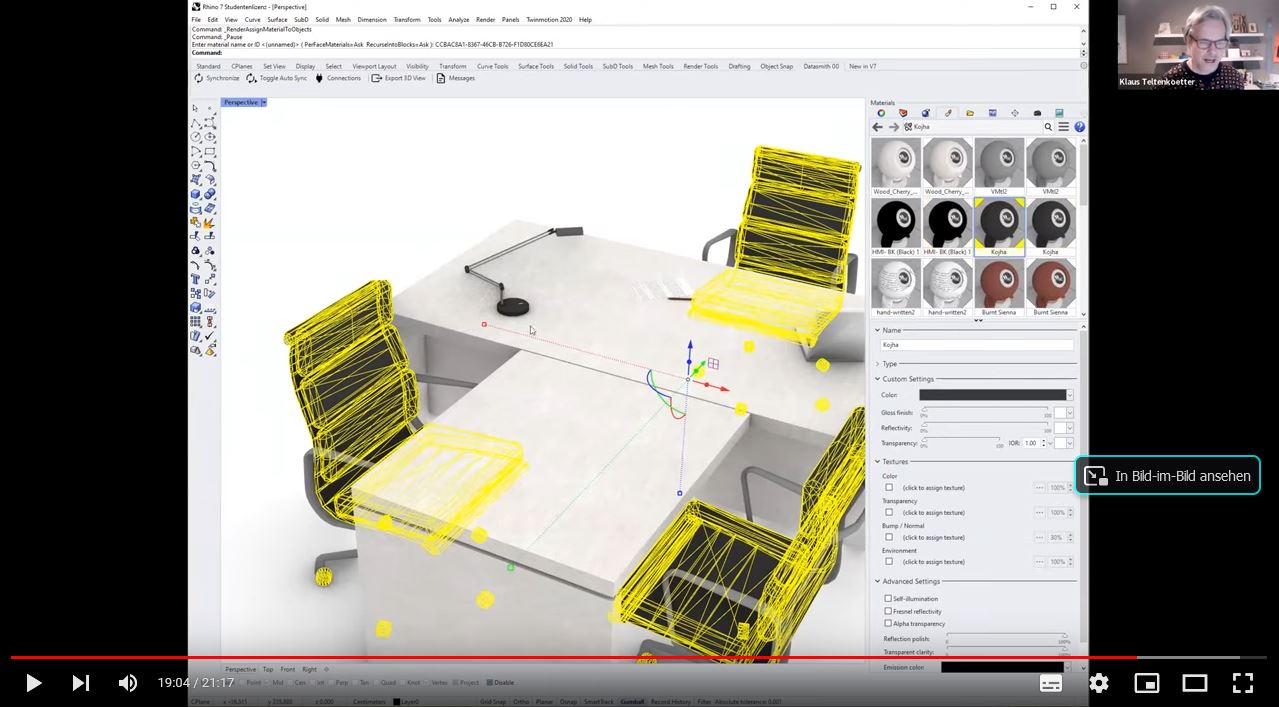Click 'In Bild-im-Bild ansehen' button
Screen dimensions: 1279x707
click(1167, 476)
